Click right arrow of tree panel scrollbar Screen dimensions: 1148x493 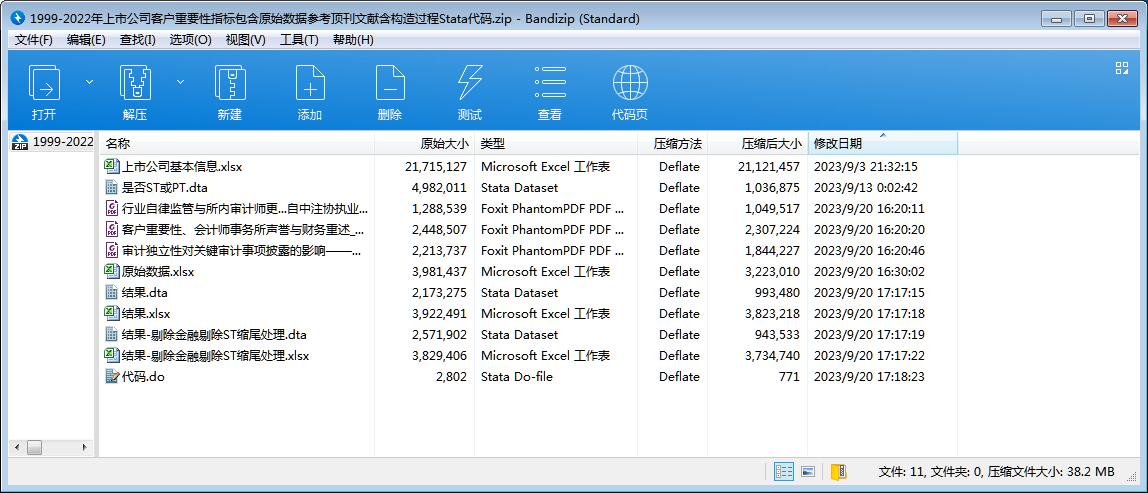(x=84, y=447)
